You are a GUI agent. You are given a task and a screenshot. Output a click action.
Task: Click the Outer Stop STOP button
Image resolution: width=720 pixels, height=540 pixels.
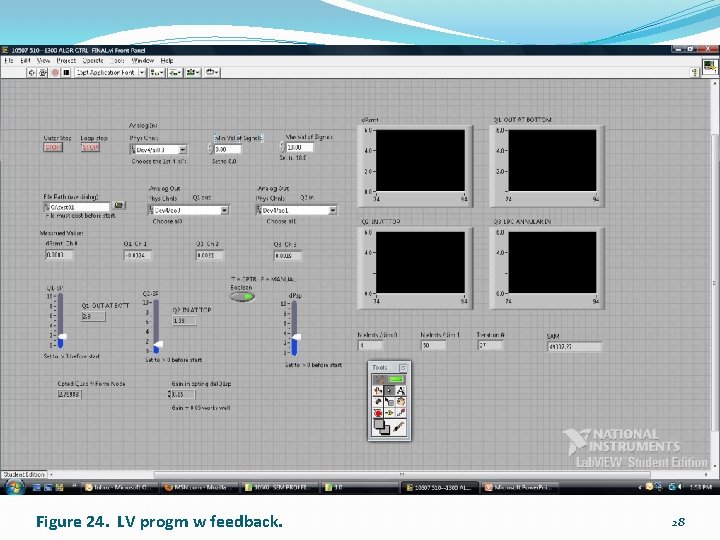53,147
